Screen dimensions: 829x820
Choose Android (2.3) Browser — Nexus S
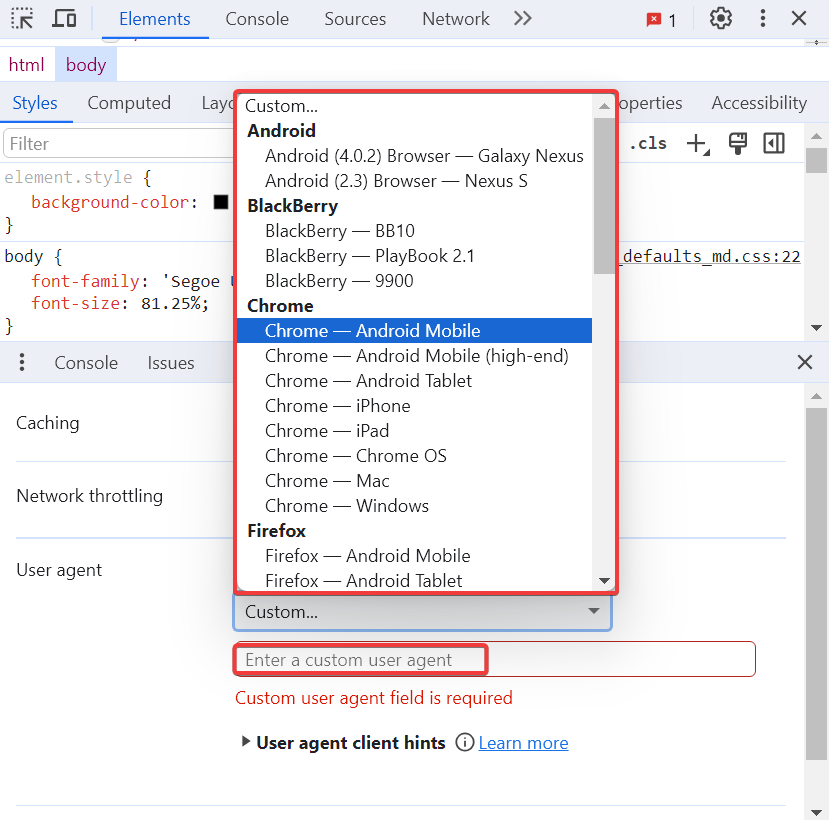(x=414, y=181)
